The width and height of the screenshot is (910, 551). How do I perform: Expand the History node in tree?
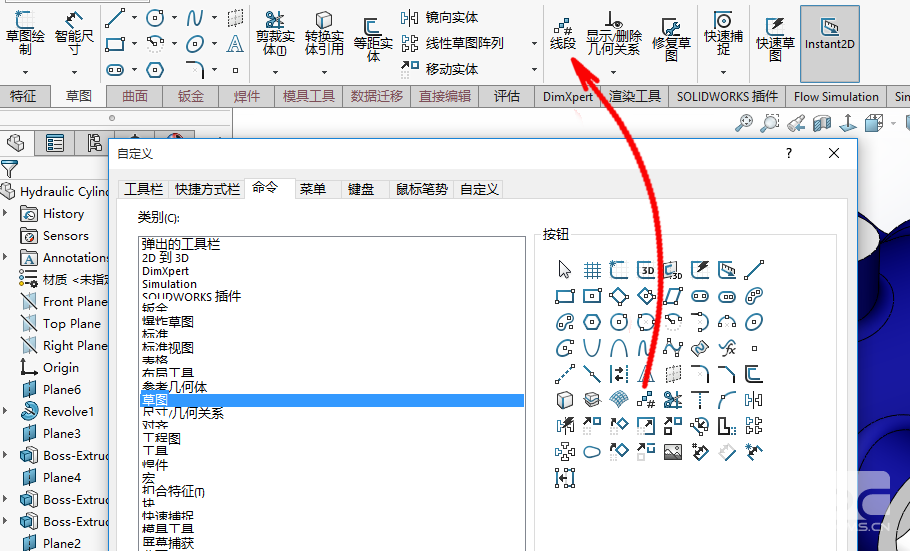click(5, 213)
